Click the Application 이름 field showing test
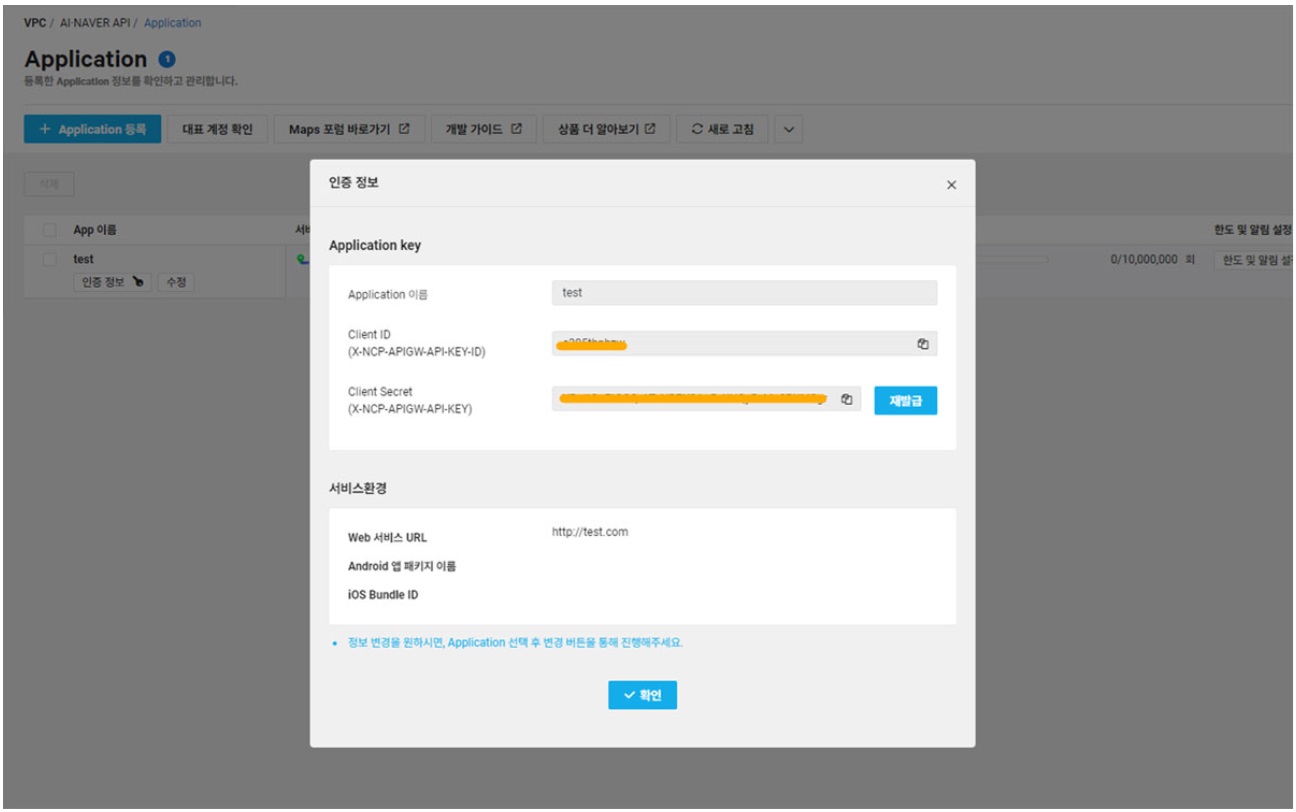1296x812 pixels. pos(744,293)
